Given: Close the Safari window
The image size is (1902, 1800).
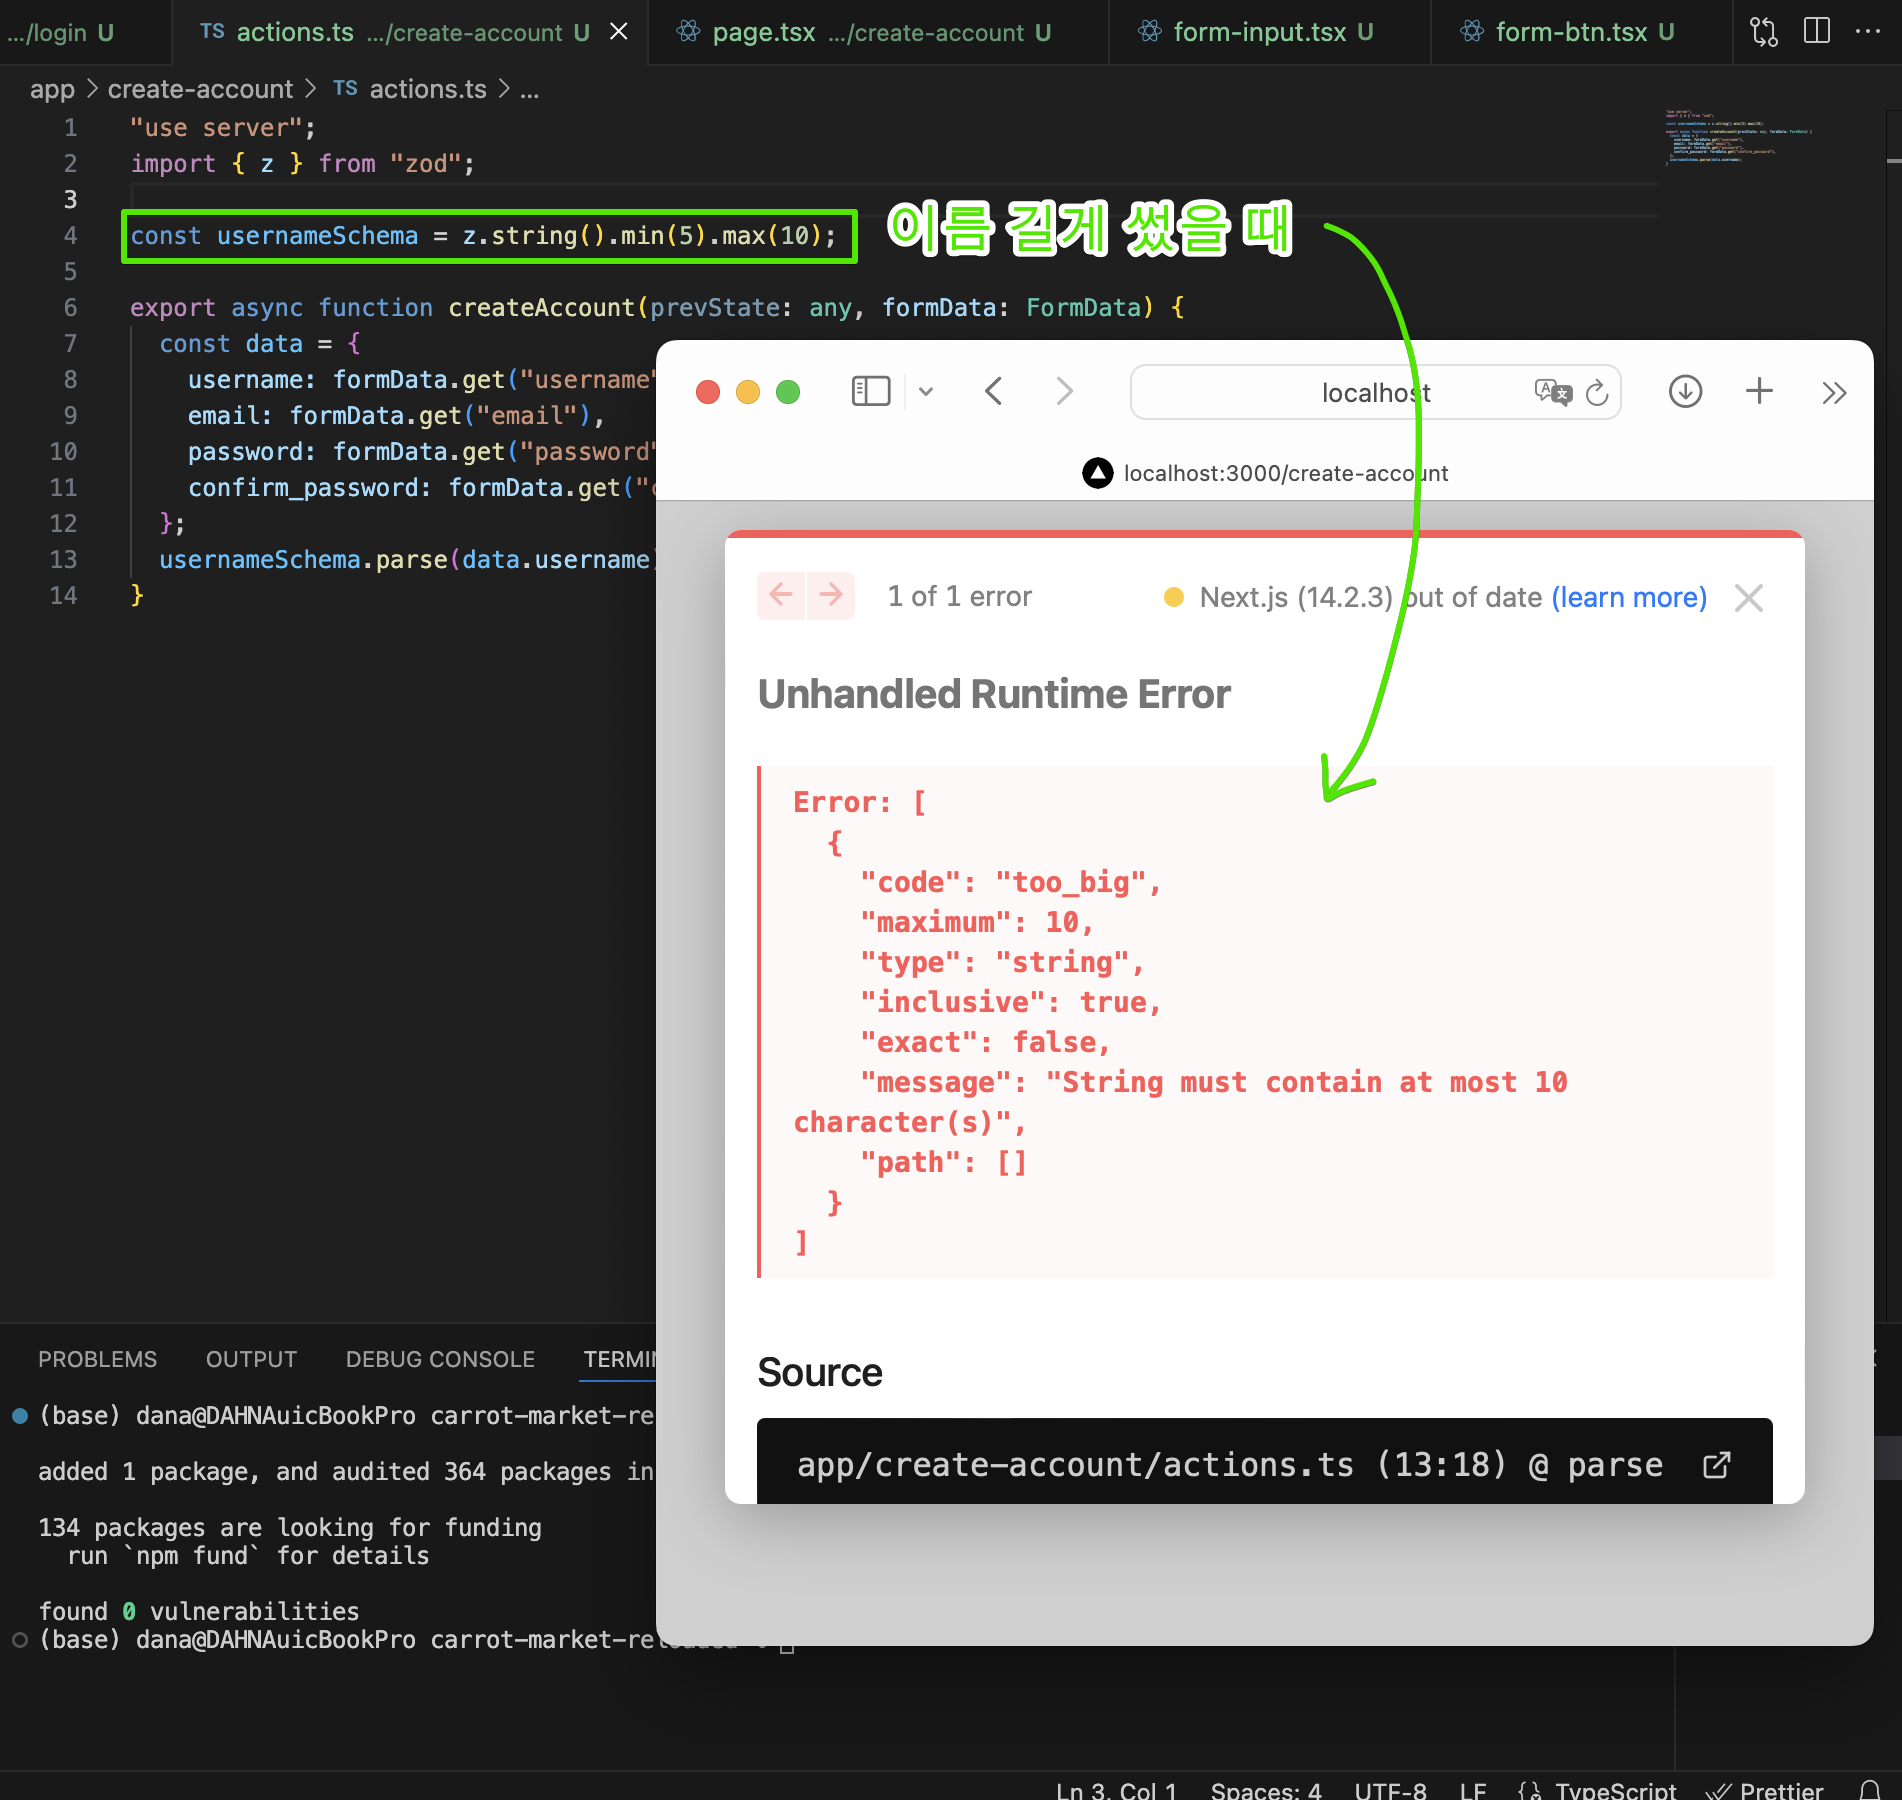Looking at the screenshot, I should (708, 392).
